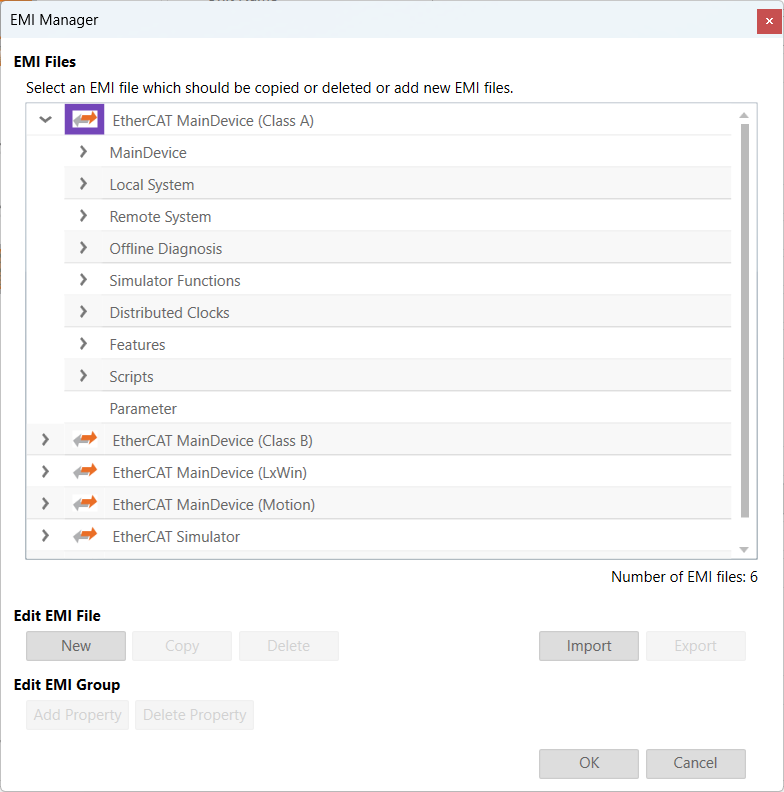
Task: Expand the Remote System group
Action: click(84, 216)
